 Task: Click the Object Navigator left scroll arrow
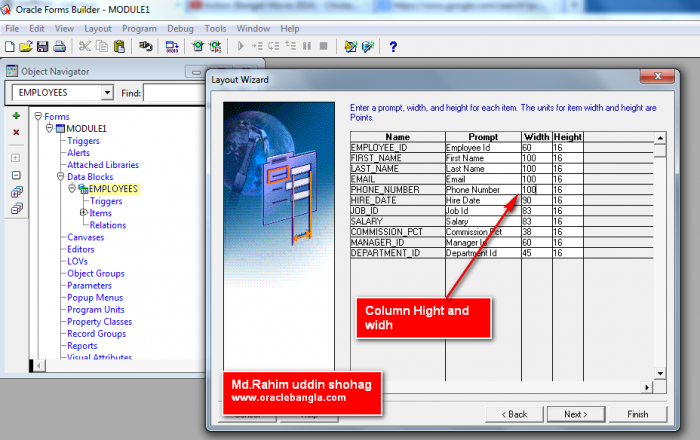tap(39, 366)
